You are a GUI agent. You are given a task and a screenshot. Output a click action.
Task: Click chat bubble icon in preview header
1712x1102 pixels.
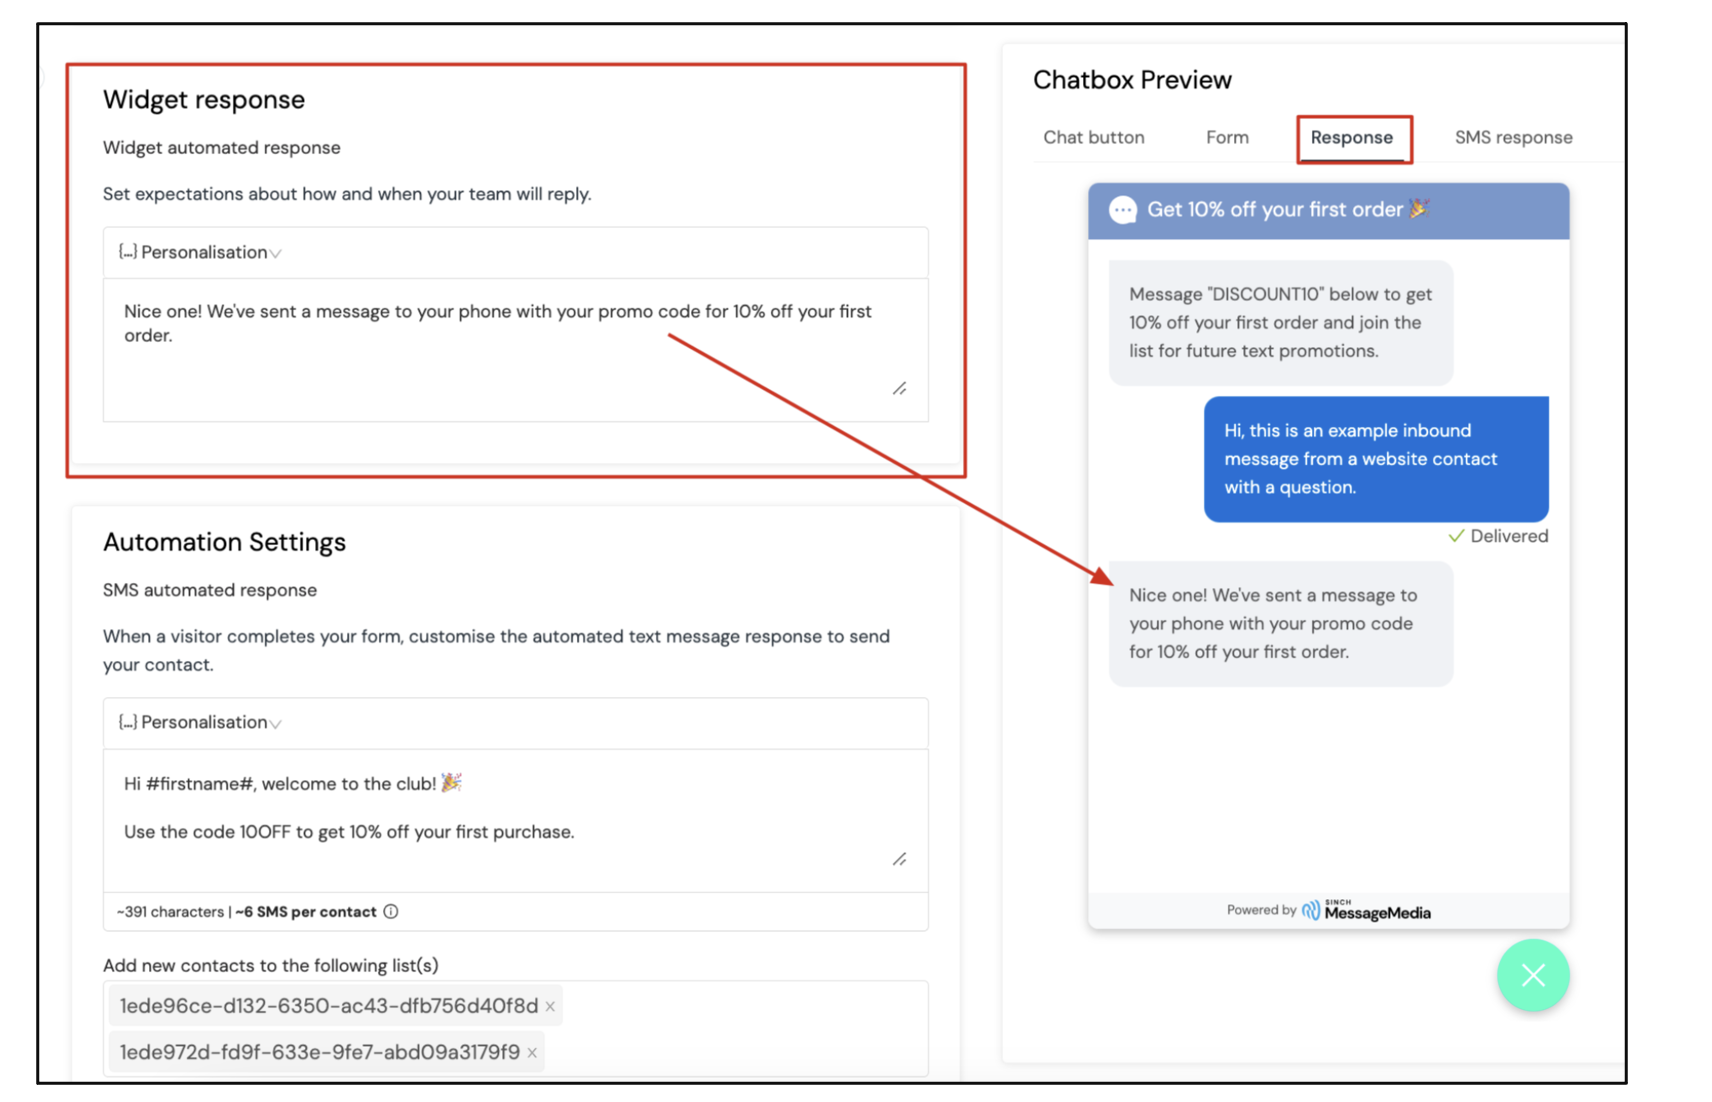coord(1123,210)
